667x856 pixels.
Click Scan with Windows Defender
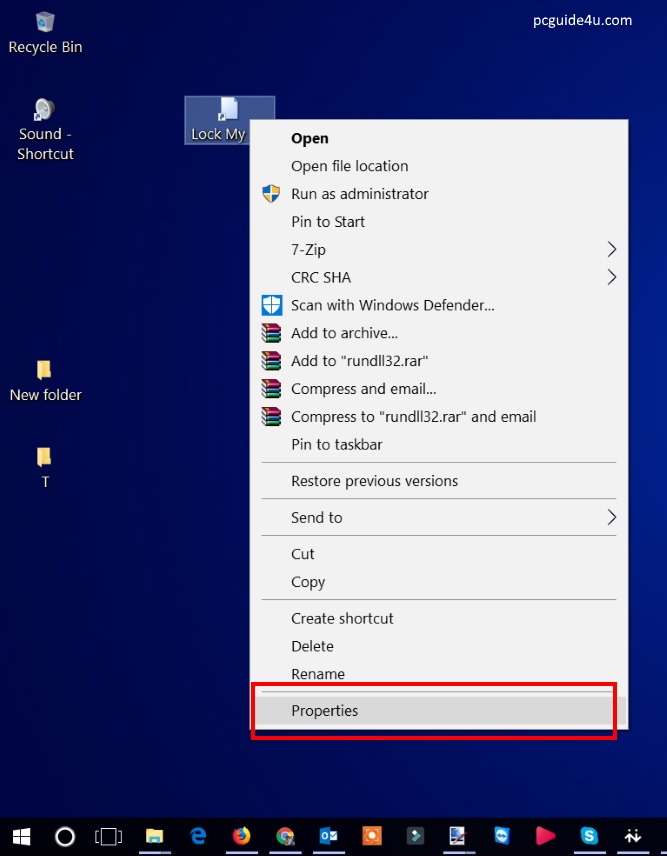pos(392,305)
